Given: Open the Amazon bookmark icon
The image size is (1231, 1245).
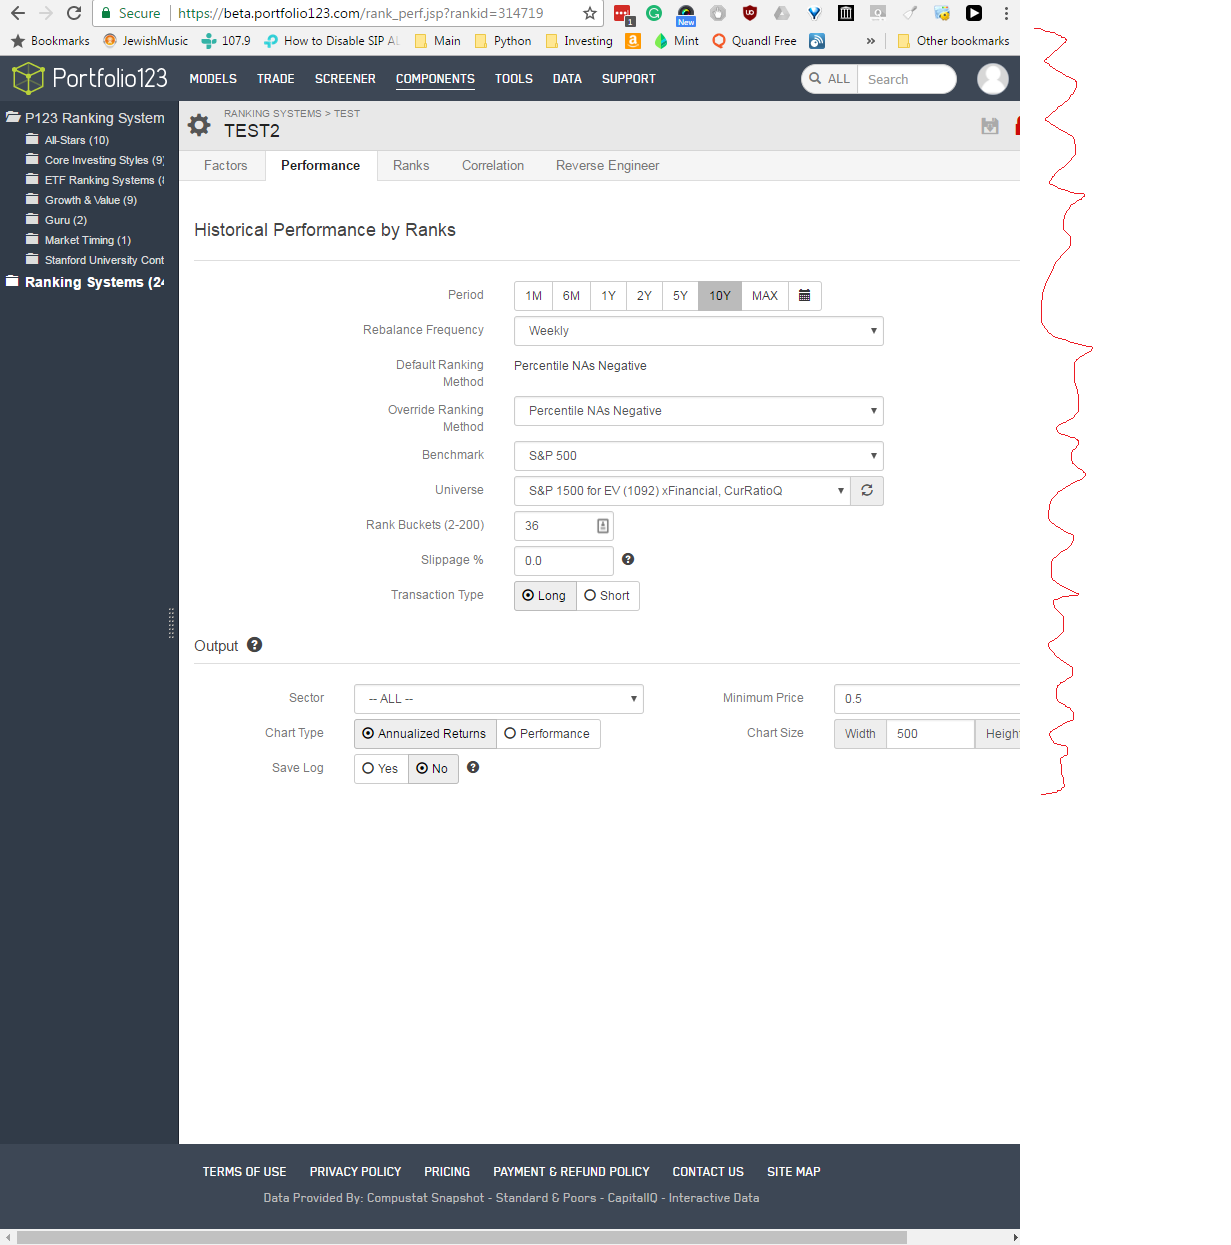Looking at the screenshot, I should click(x=633, y=41).
